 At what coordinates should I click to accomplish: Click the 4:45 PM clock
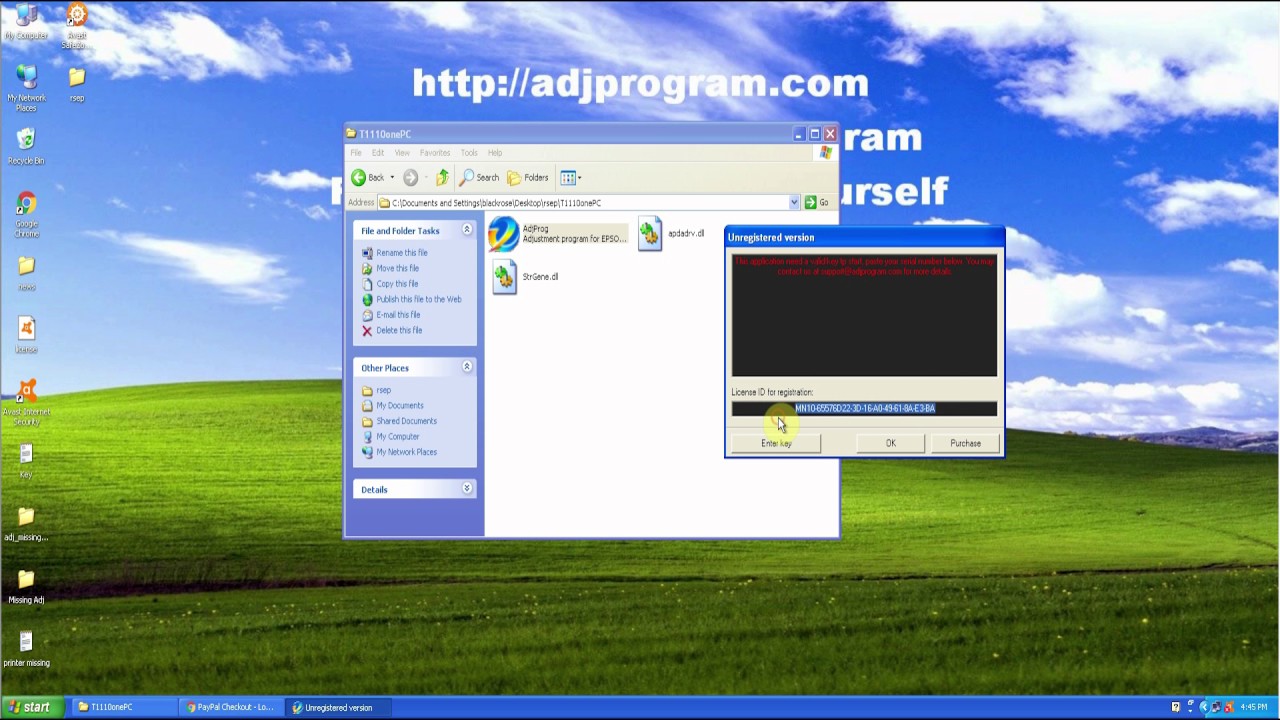pyautogui.click(x=1254, y=707)
